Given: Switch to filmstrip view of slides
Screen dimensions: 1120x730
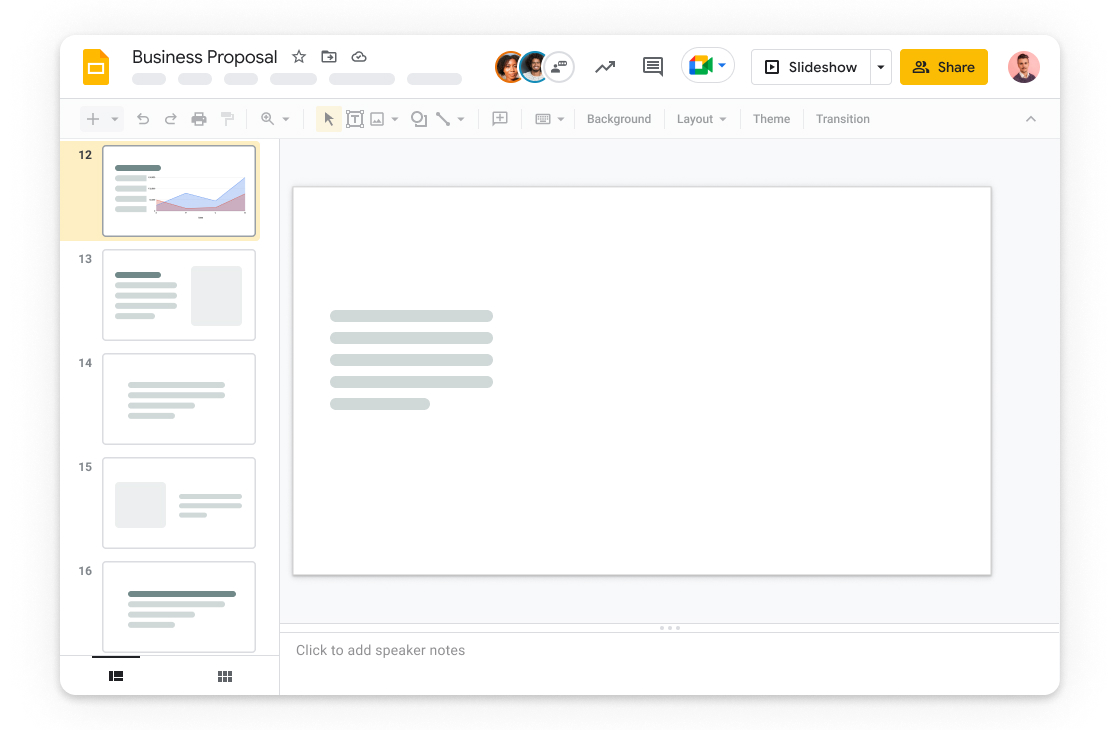Looking at the screenshot, I should (116, 676).
